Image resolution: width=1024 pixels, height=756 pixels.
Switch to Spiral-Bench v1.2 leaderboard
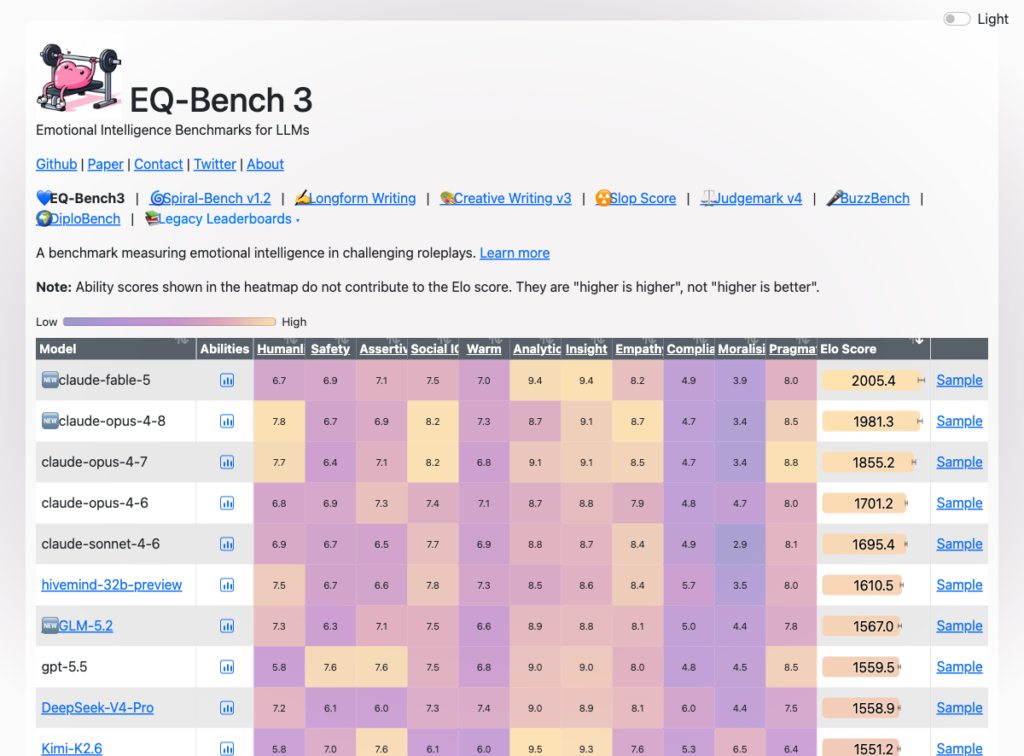[x=210, y=198]
